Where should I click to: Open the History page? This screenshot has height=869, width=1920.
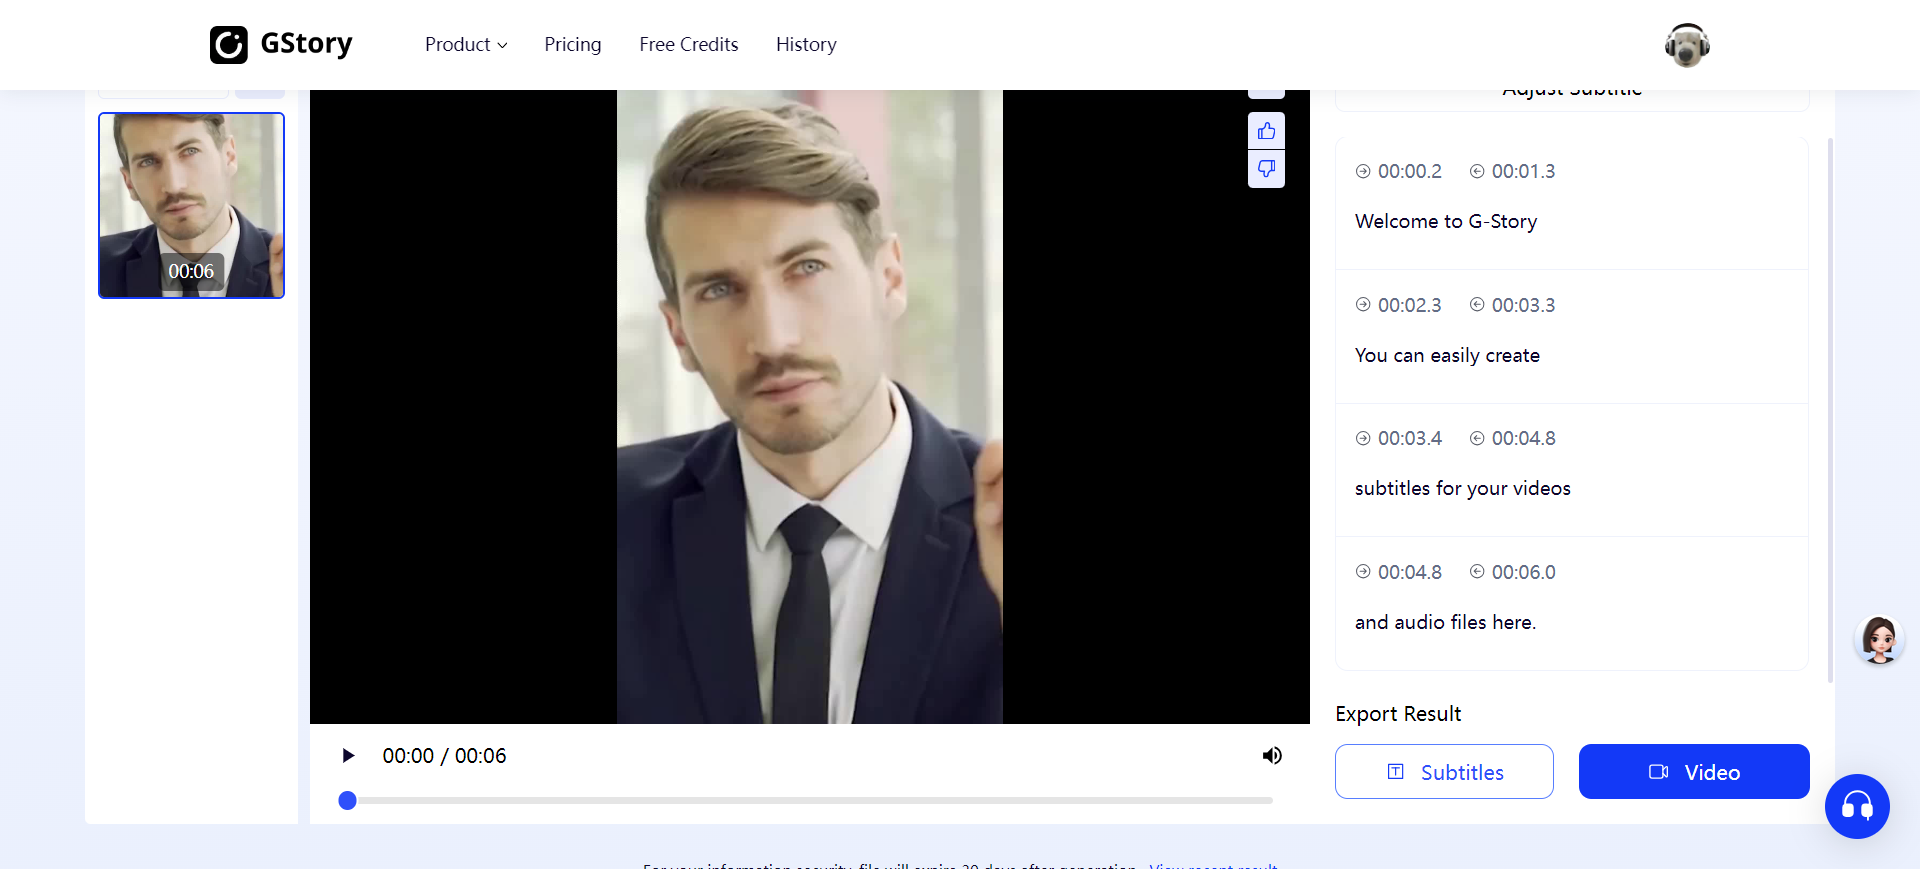click(x=806, y=45)
